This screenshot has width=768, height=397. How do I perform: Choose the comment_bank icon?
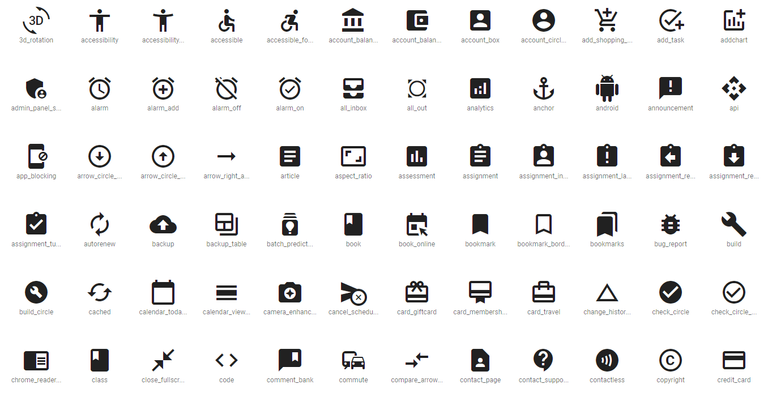coord(290,360)
